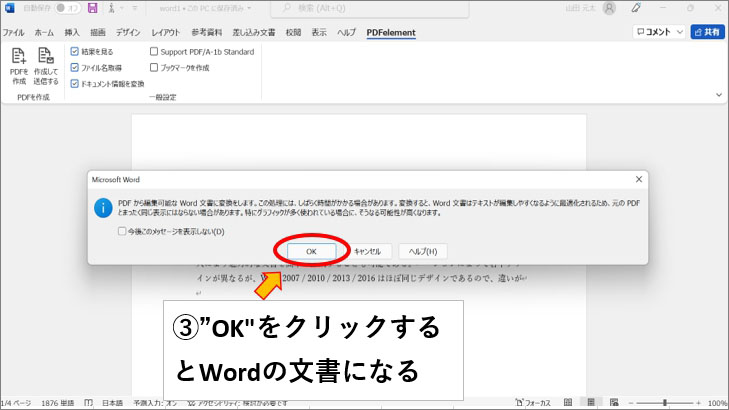
Task: Open the 校閲 tab
Action: [293, 32]
